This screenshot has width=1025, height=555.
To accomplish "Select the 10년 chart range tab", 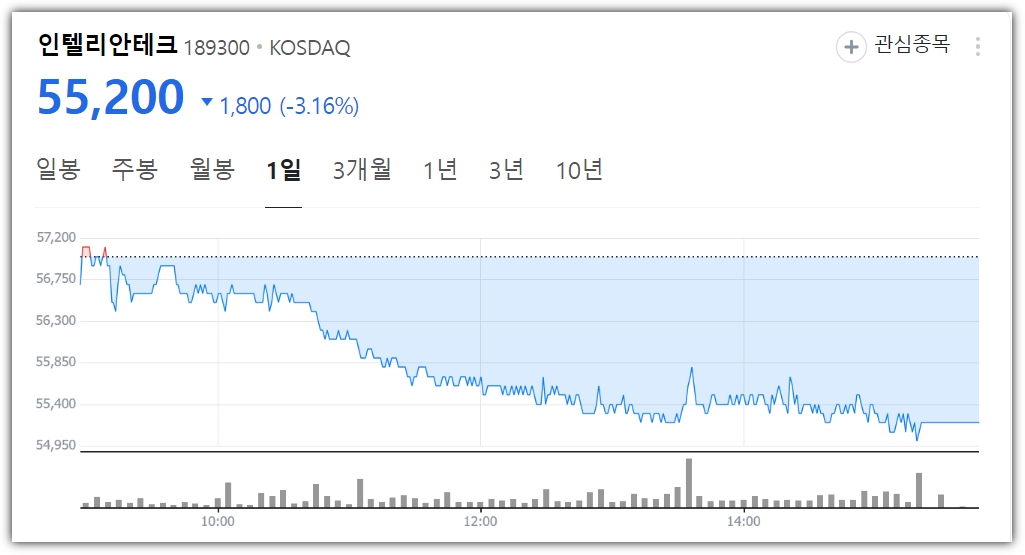I will [x=579, y=170].
